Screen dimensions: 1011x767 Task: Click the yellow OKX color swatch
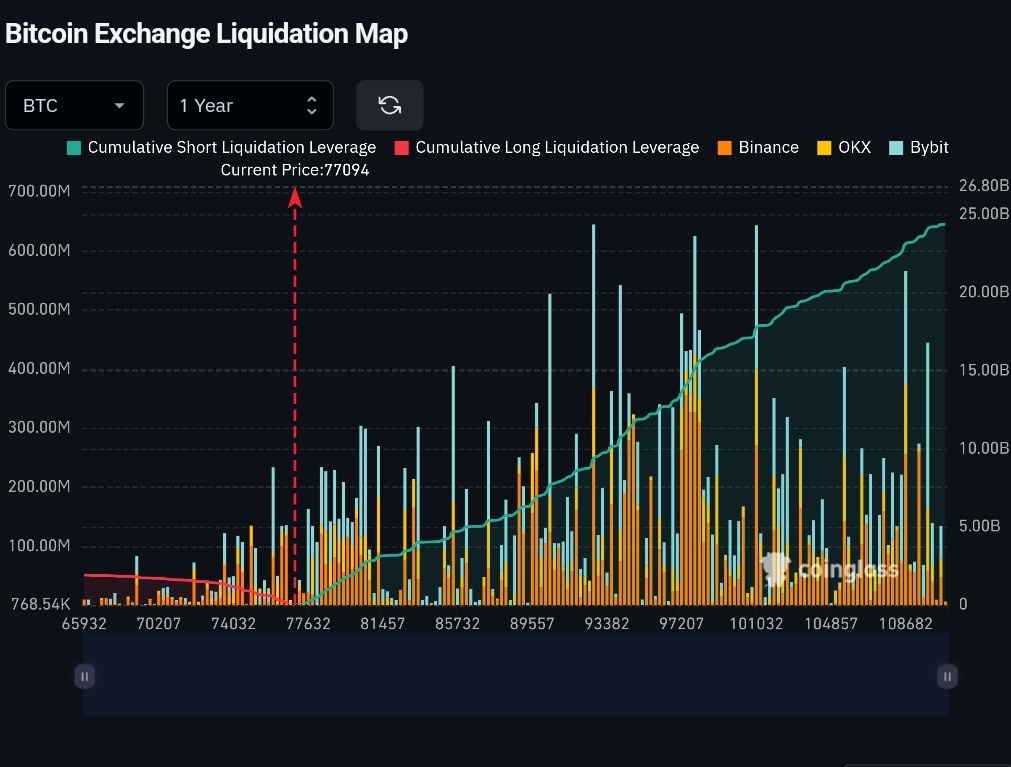(824, 148)
